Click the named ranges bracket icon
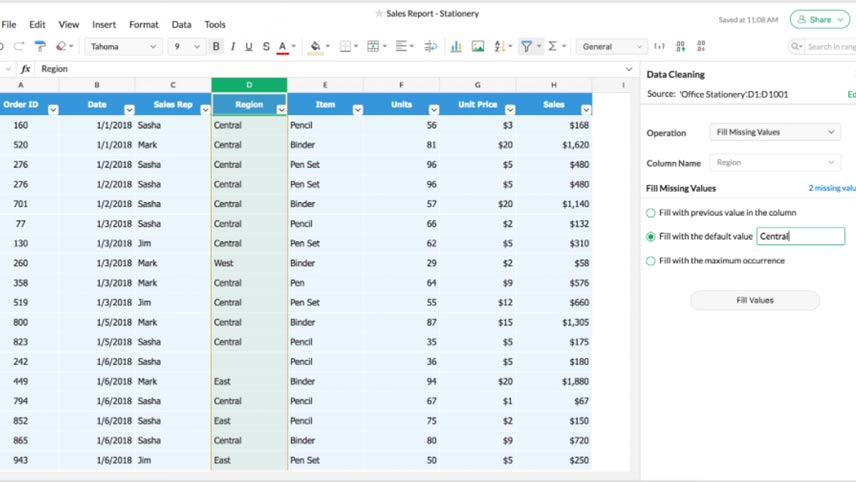 tap(659, 46)
